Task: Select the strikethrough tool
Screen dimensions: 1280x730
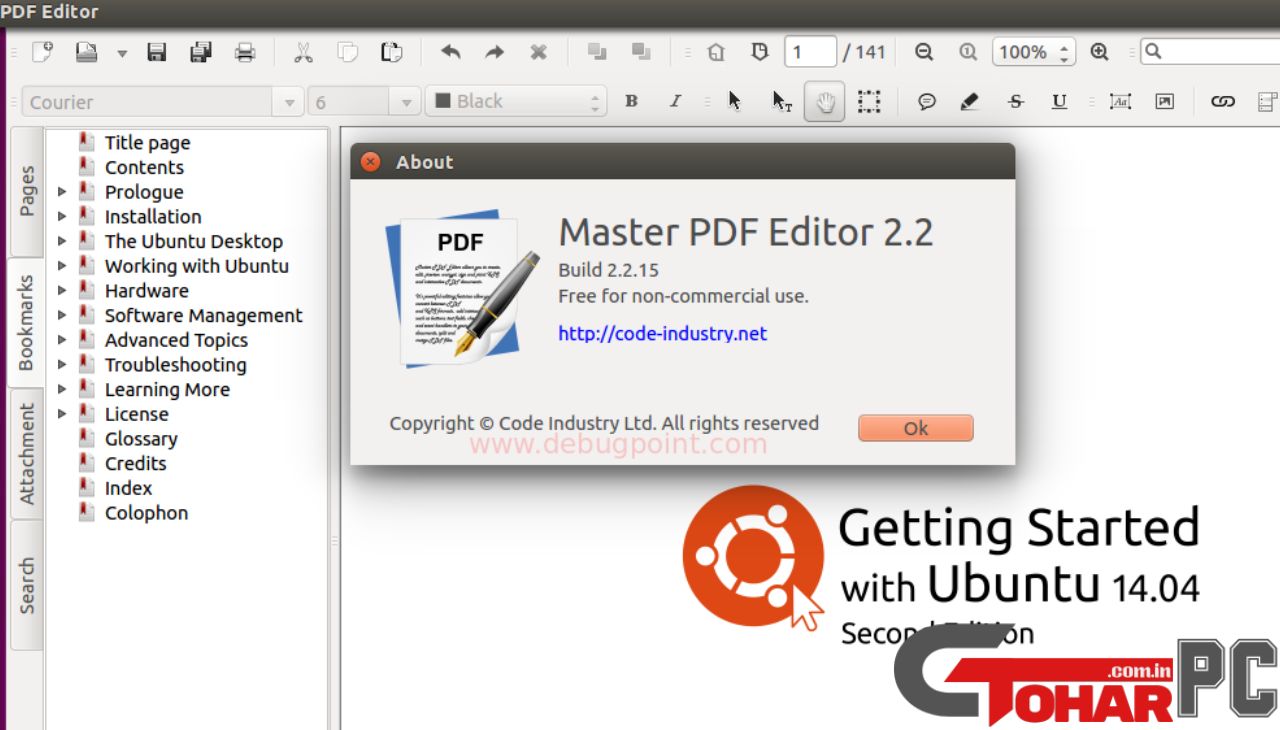Action: click(x=1016, y=101)
